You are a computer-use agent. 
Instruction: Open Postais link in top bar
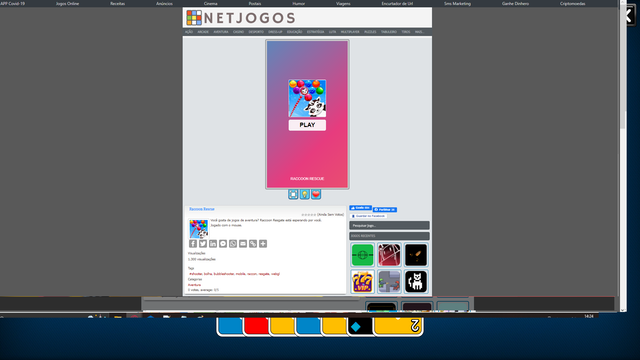point(255,3)
